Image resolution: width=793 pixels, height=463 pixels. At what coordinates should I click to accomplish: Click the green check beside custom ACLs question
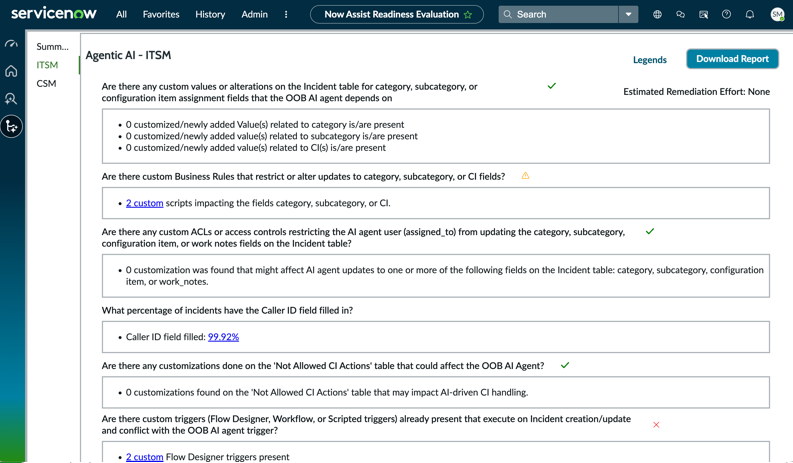click(x=650, y=231)
